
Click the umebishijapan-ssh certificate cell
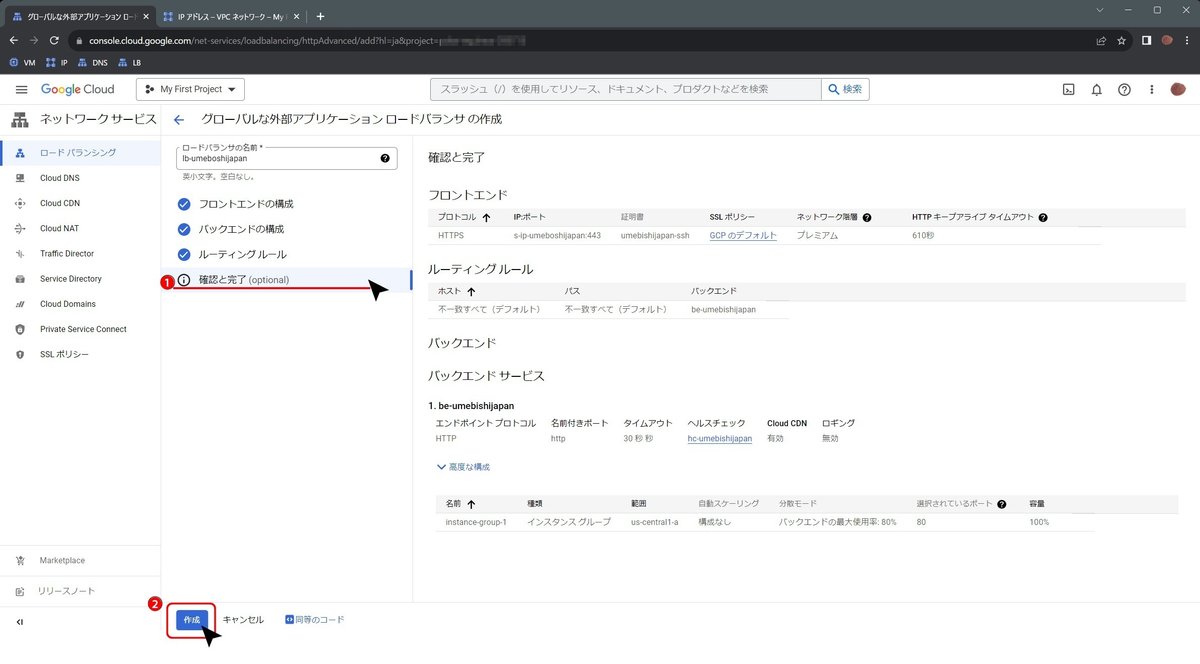coord(655,236)
